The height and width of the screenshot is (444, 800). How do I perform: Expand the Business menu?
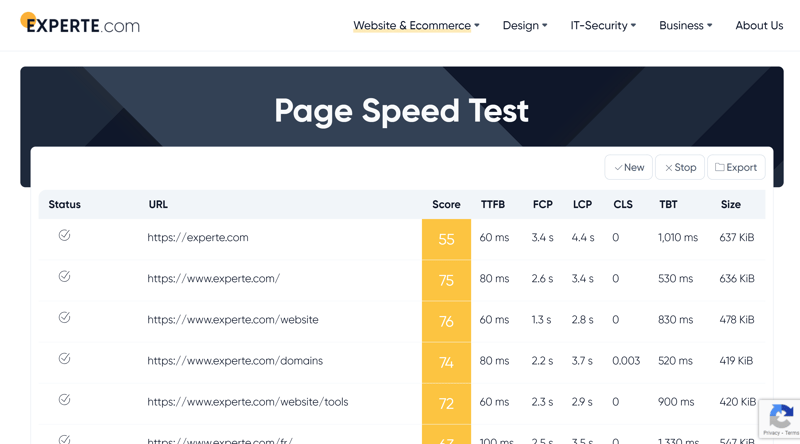[686, 26]
